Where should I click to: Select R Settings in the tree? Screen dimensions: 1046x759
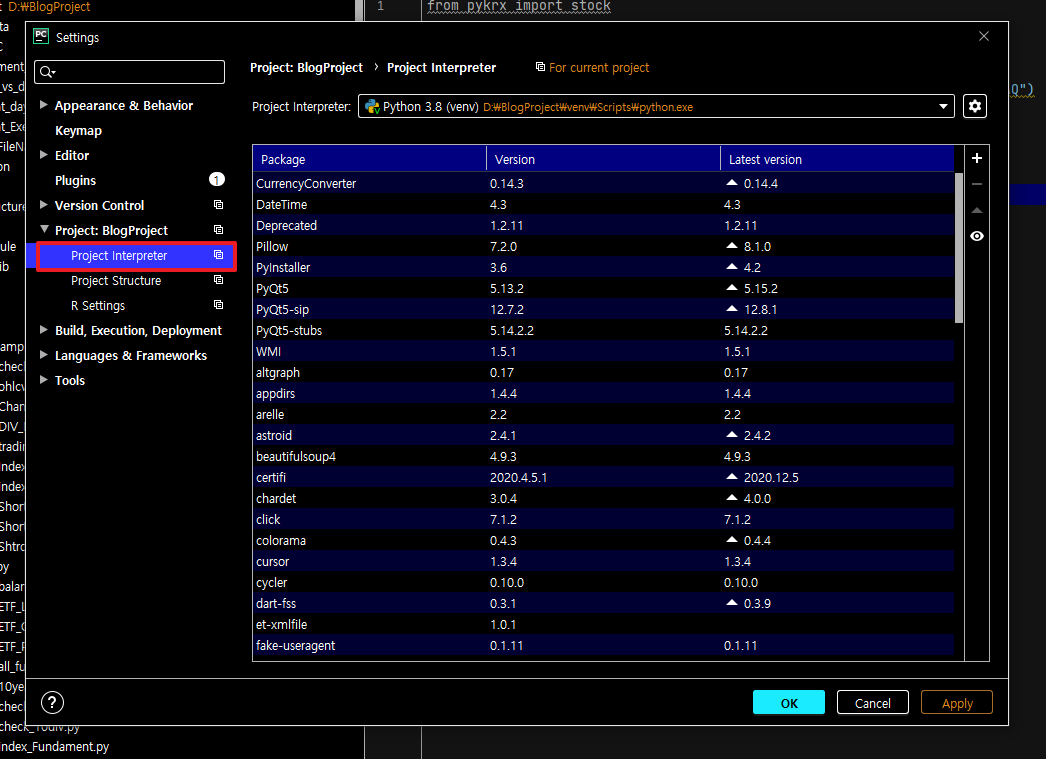pyautogui.click(x=98, y=305)
